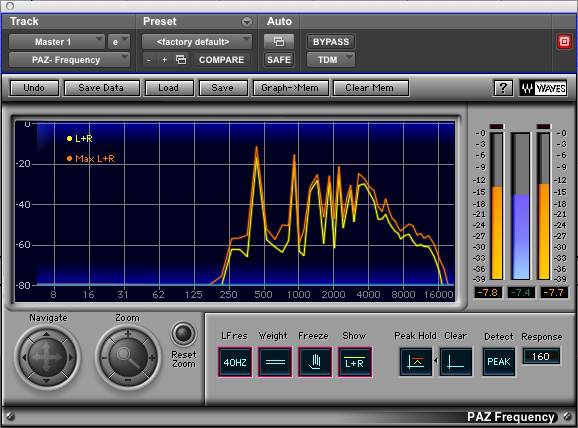Screen dimensions: 578x428
Task: Open the 'e' insert selector dropdown
Action: click(119, 42)
